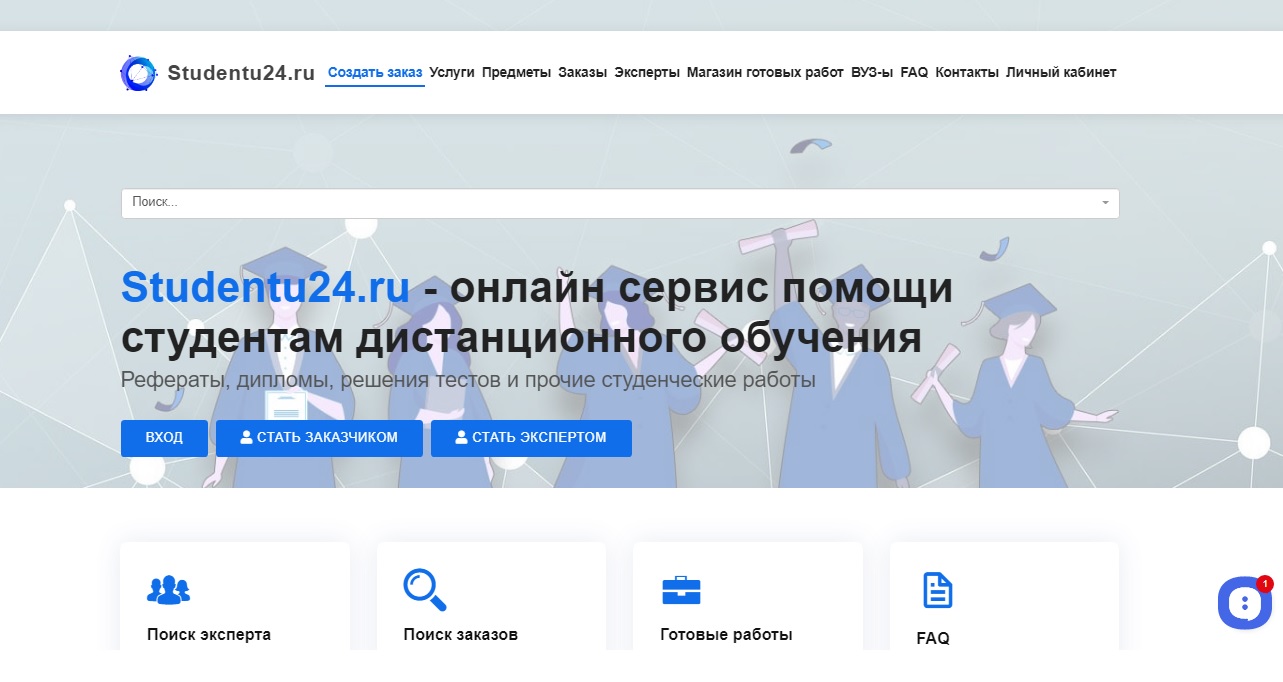The image size is (1283, 682).
Task: Click the Studentu24.ru logo icon
Action: tap(138, 73)
